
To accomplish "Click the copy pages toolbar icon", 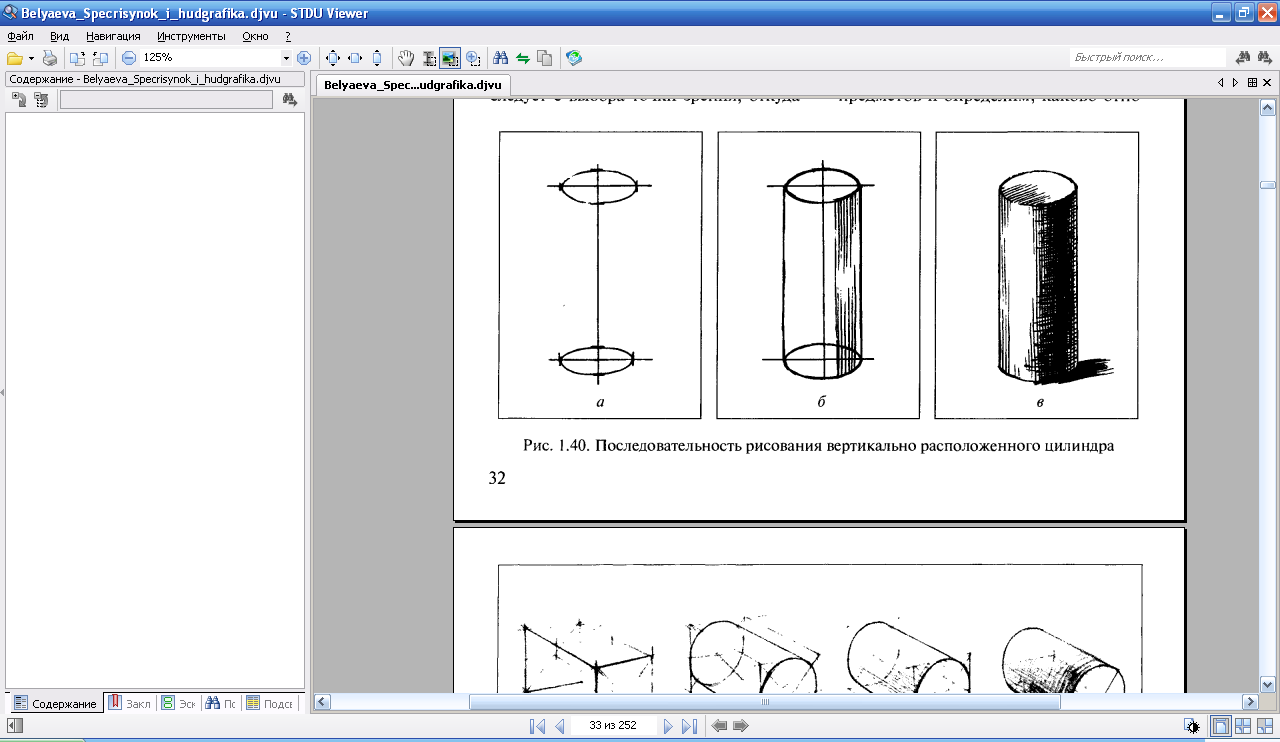I will 544,58.
